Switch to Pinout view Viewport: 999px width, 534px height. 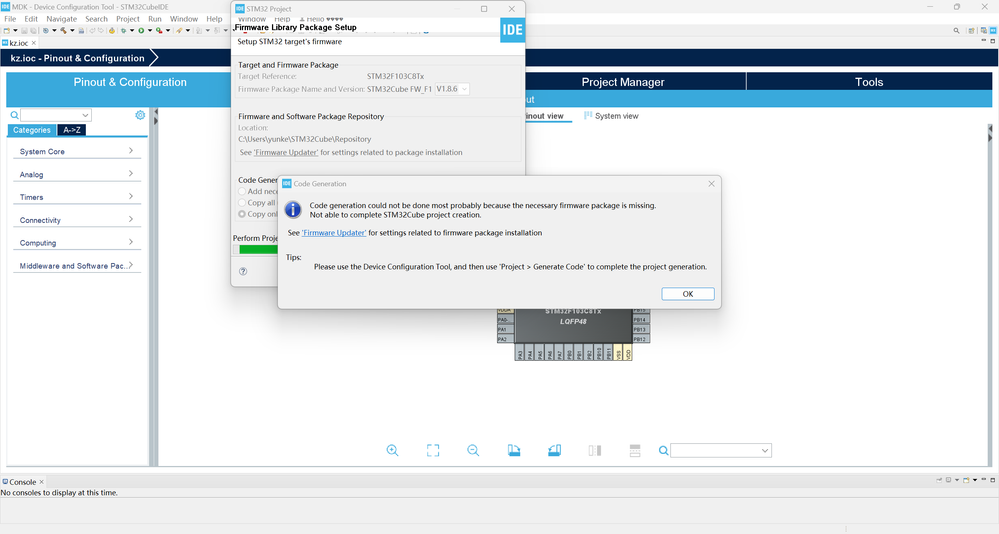point(545,116)
